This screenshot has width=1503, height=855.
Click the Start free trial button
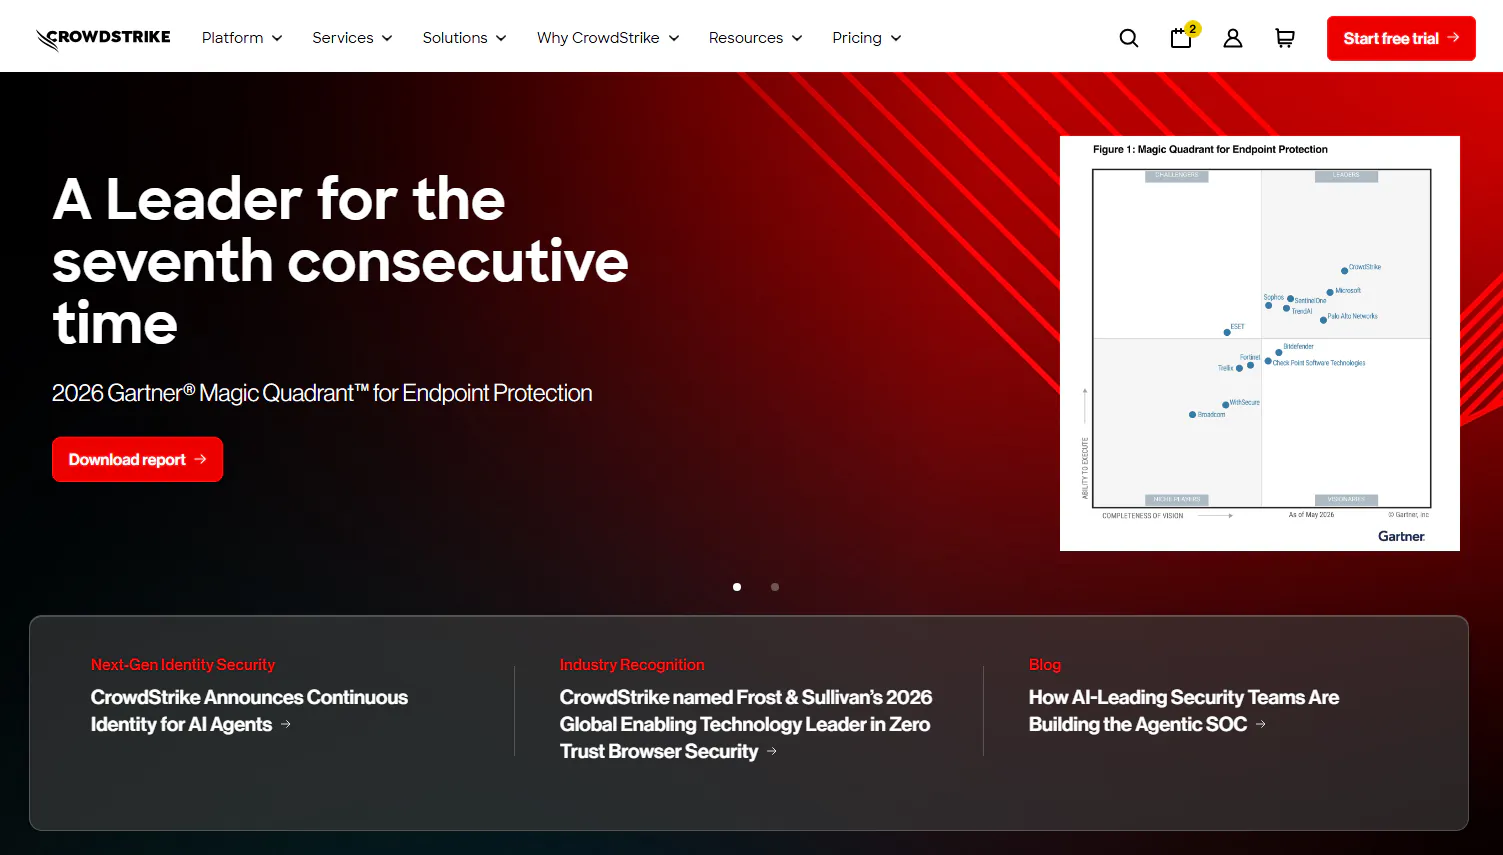[x=1401, y=38]
